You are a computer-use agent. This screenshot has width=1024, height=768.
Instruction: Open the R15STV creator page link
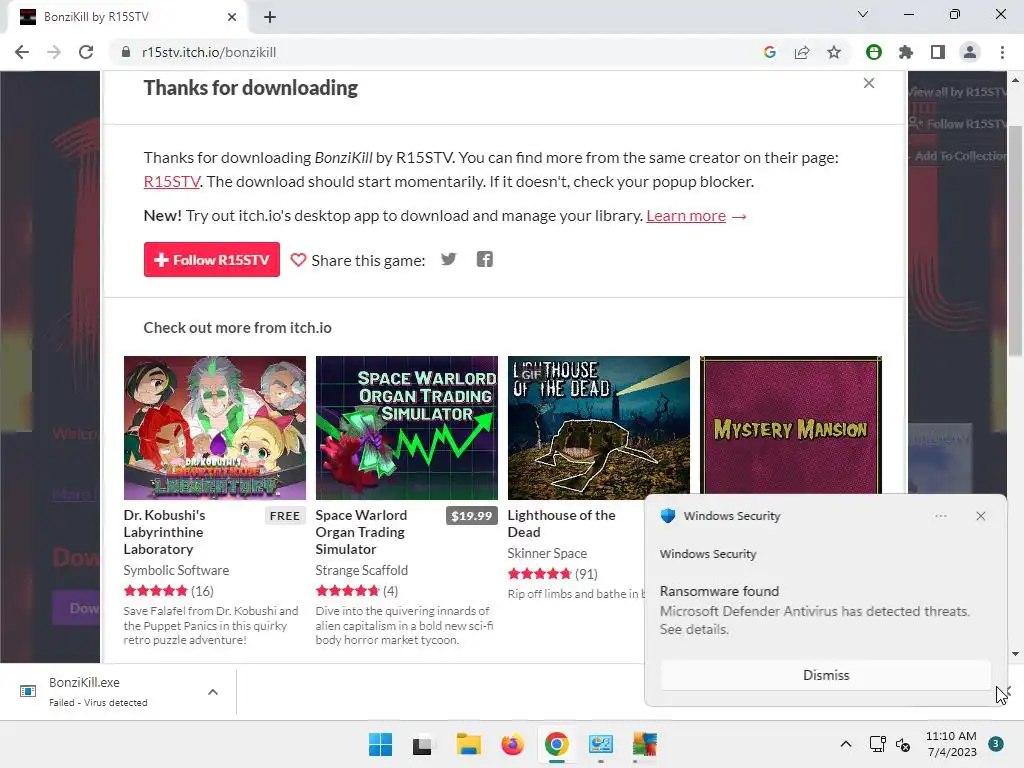(x=172, y=182)
